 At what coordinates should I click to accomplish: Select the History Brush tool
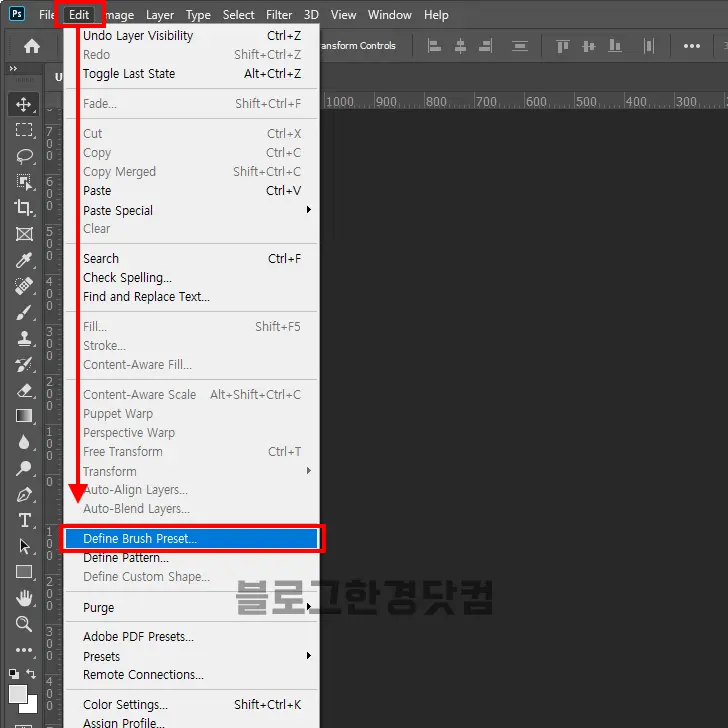click(x=24, y=364)
